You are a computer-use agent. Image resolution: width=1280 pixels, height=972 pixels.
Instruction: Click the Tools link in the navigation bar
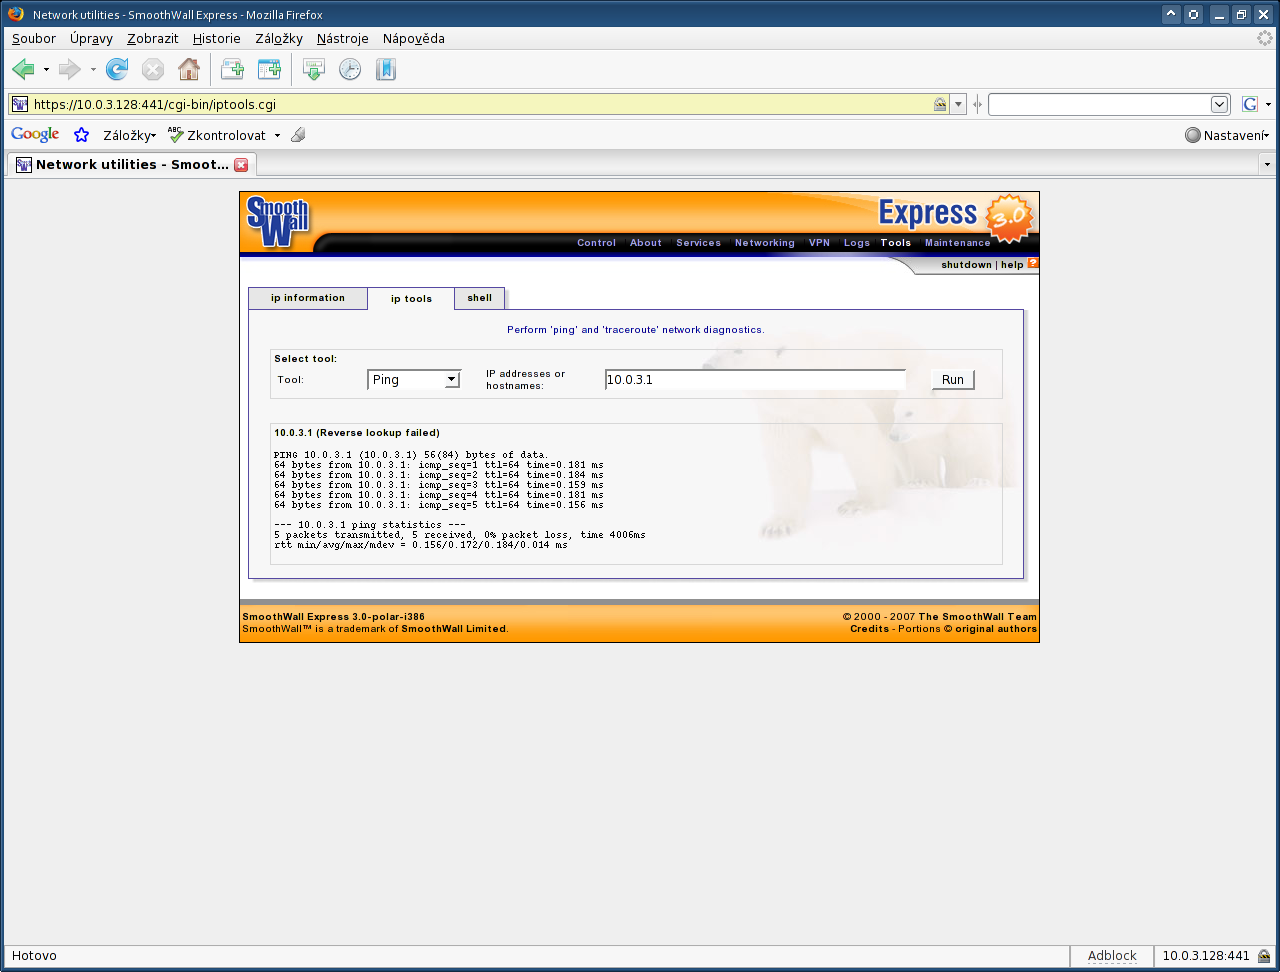tap(896, 243)
